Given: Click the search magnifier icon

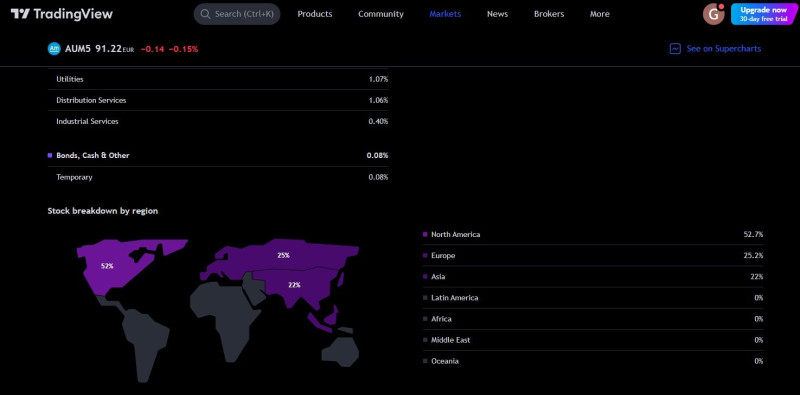Looking at the screenshot, I should click(206, 14).
